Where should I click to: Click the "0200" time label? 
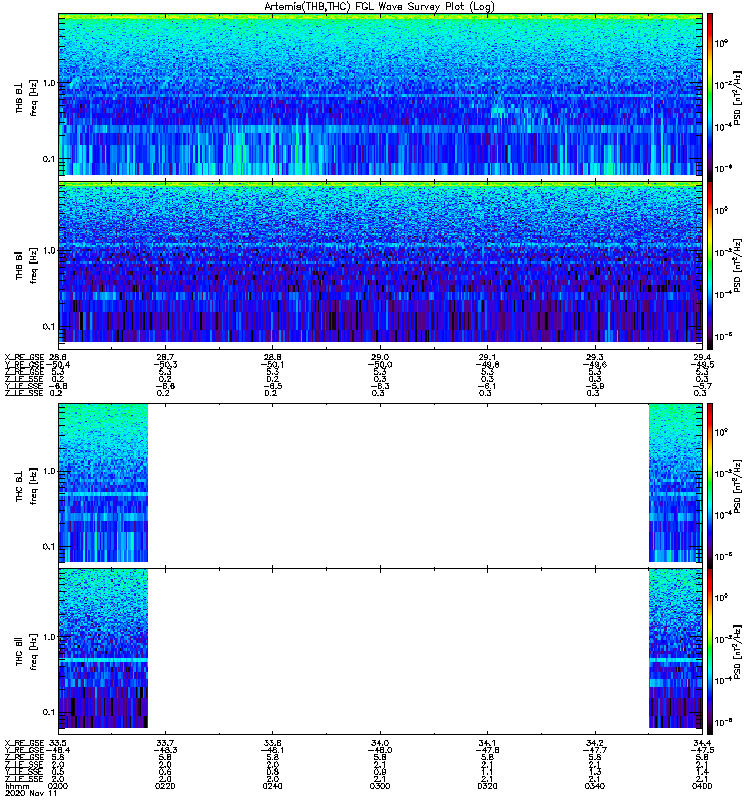(x=58, y=786)
